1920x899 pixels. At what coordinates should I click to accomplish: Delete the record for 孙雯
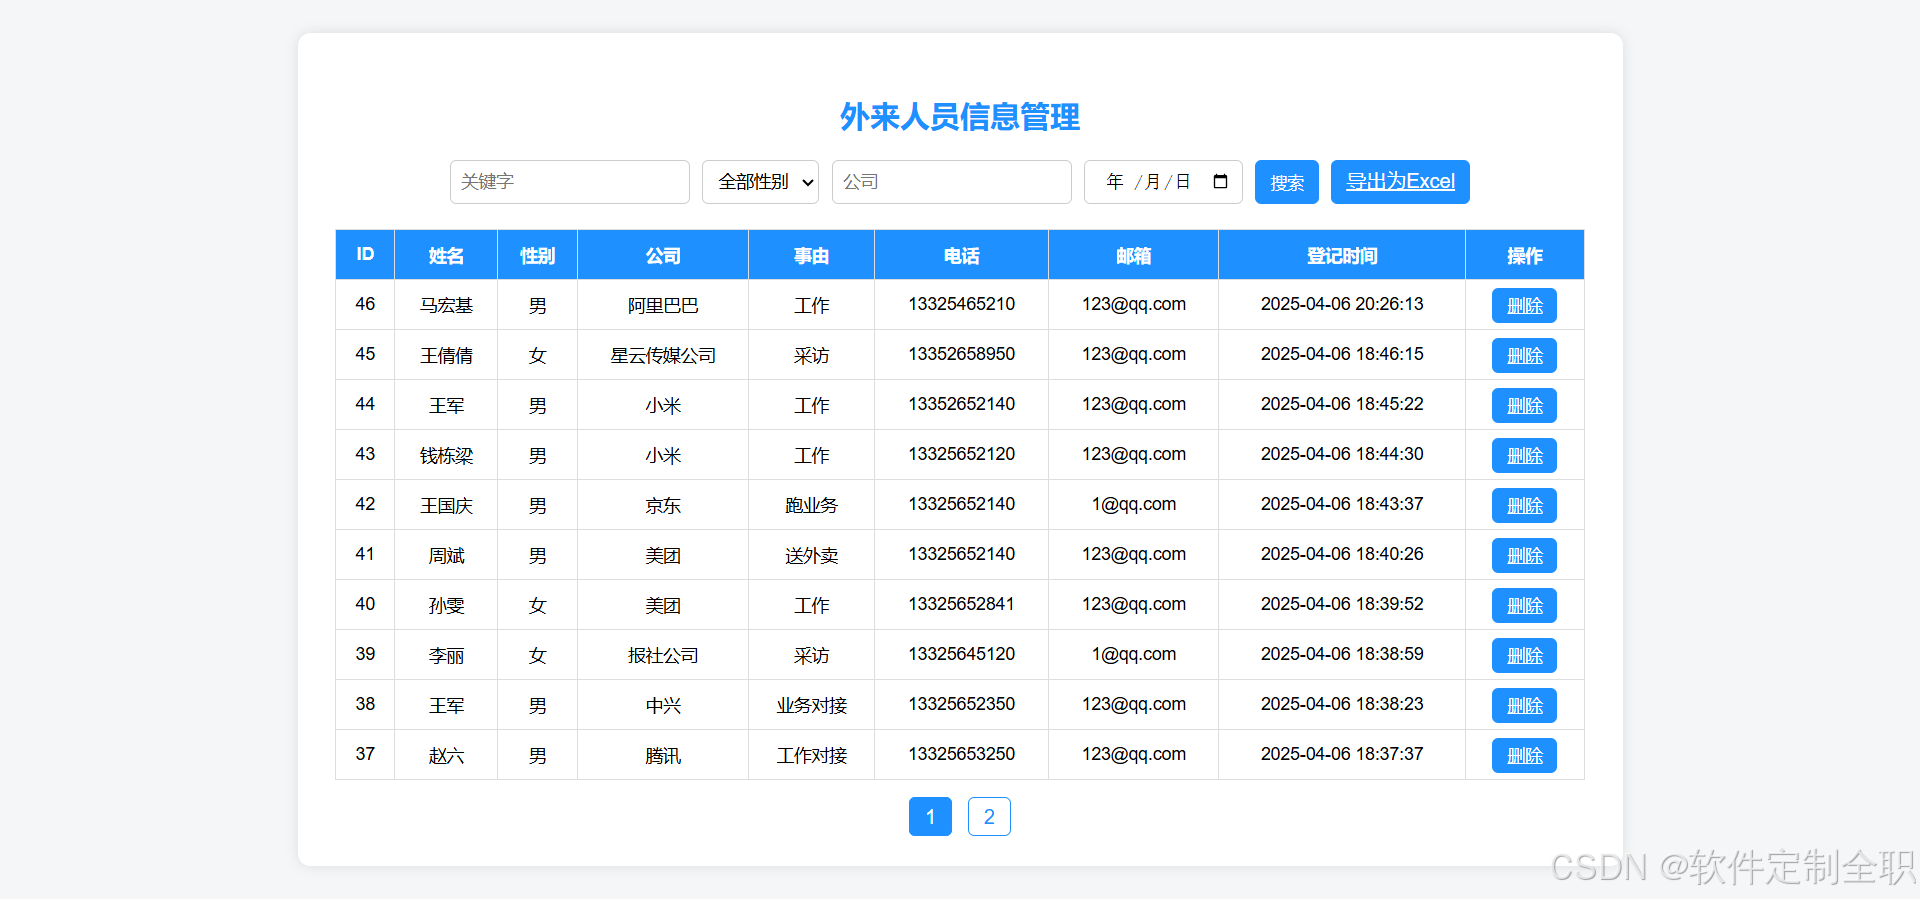tap(1524, 606)
